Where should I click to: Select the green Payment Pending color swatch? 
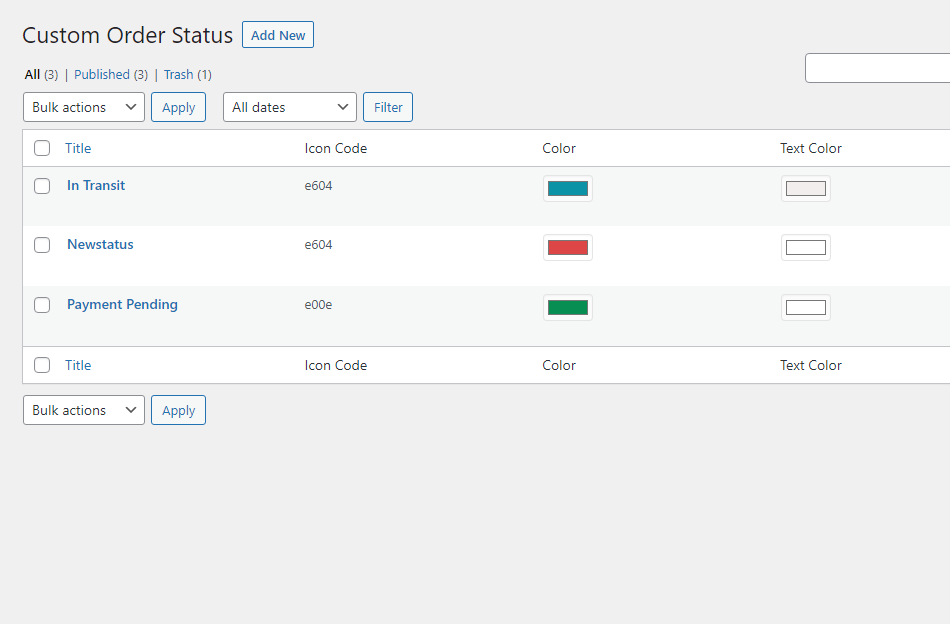click(x=567, y=307)
